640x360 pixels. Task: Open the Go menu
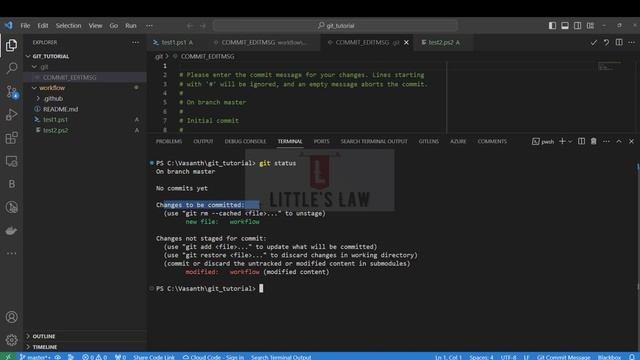tap(113, 26)
